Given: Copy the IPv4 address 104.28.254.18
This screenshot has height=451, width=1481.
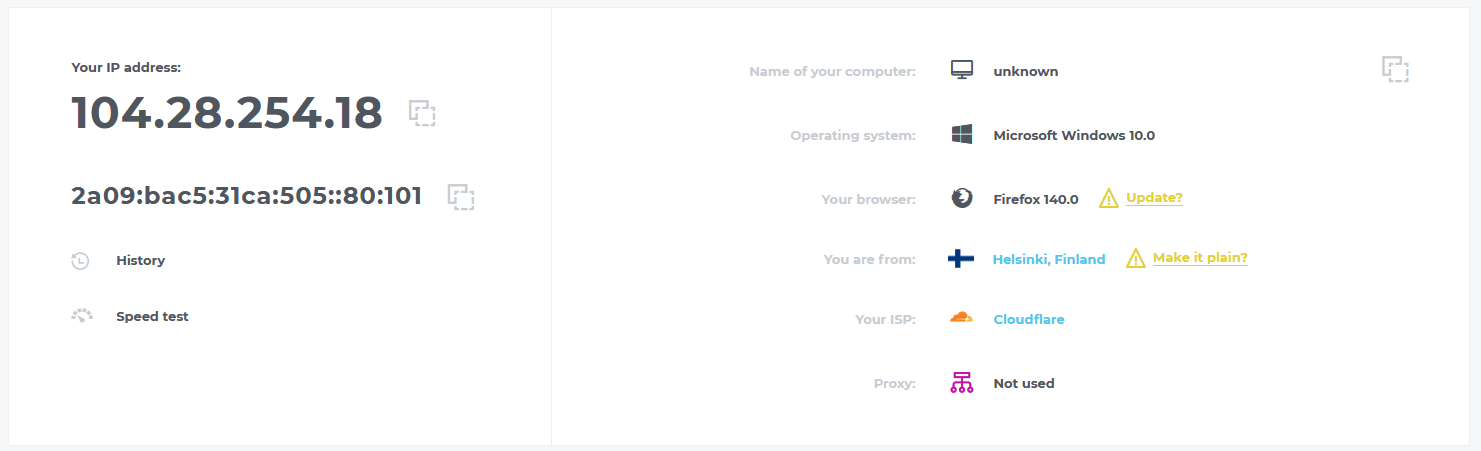Looking at the screenshot, I should 423,113.
